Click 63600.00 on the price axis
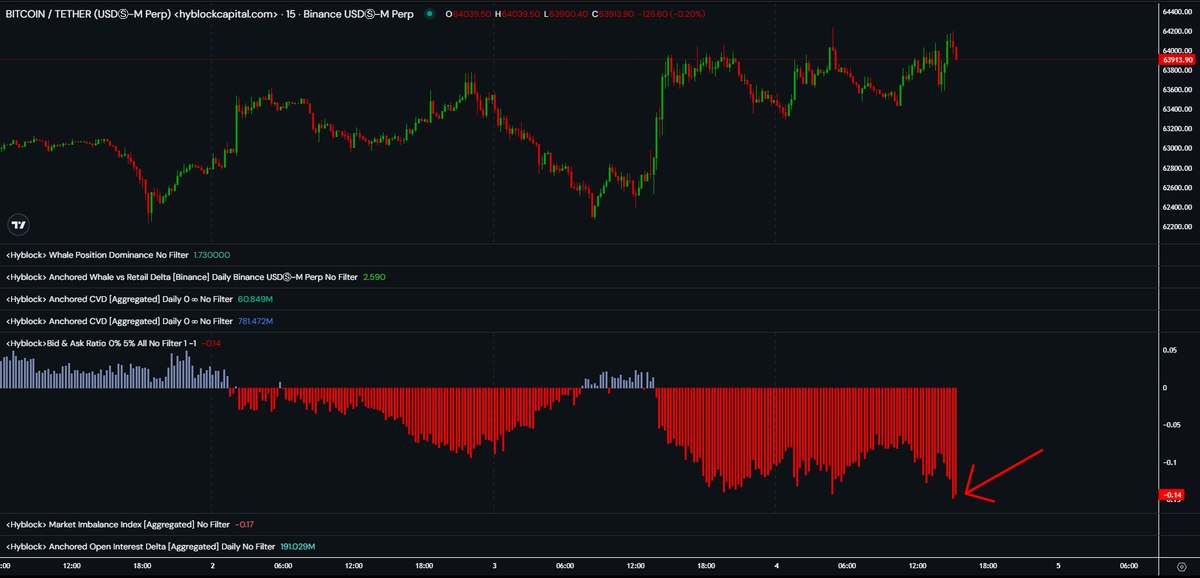The image size is (1200, 578). pyautogui.click(x=1177, y=90)
